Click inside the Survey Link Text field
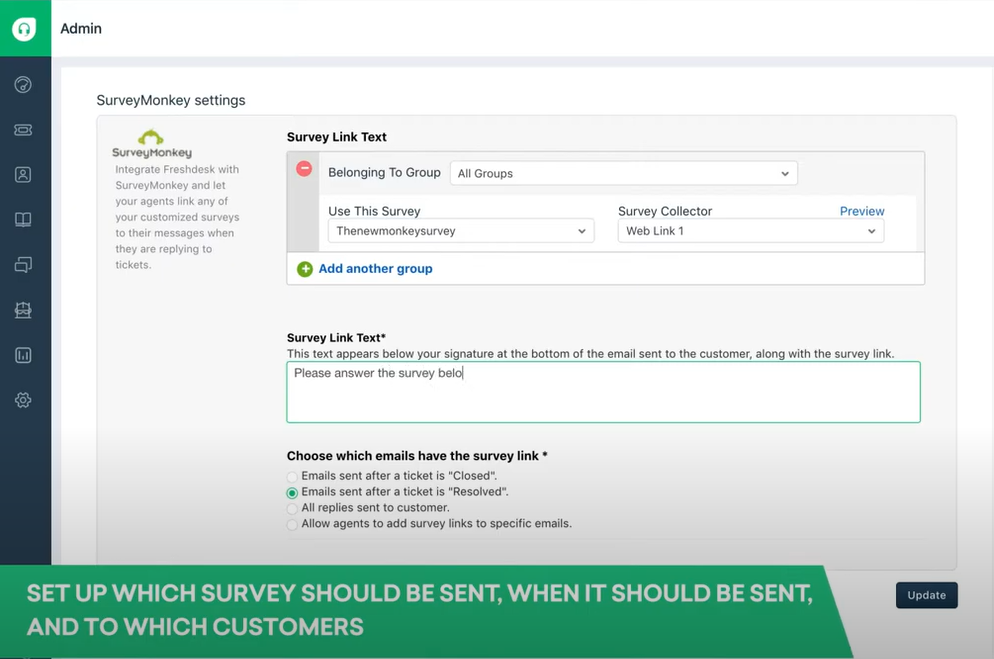This screenshot has width=994, height=659. [x=603, y=392]
